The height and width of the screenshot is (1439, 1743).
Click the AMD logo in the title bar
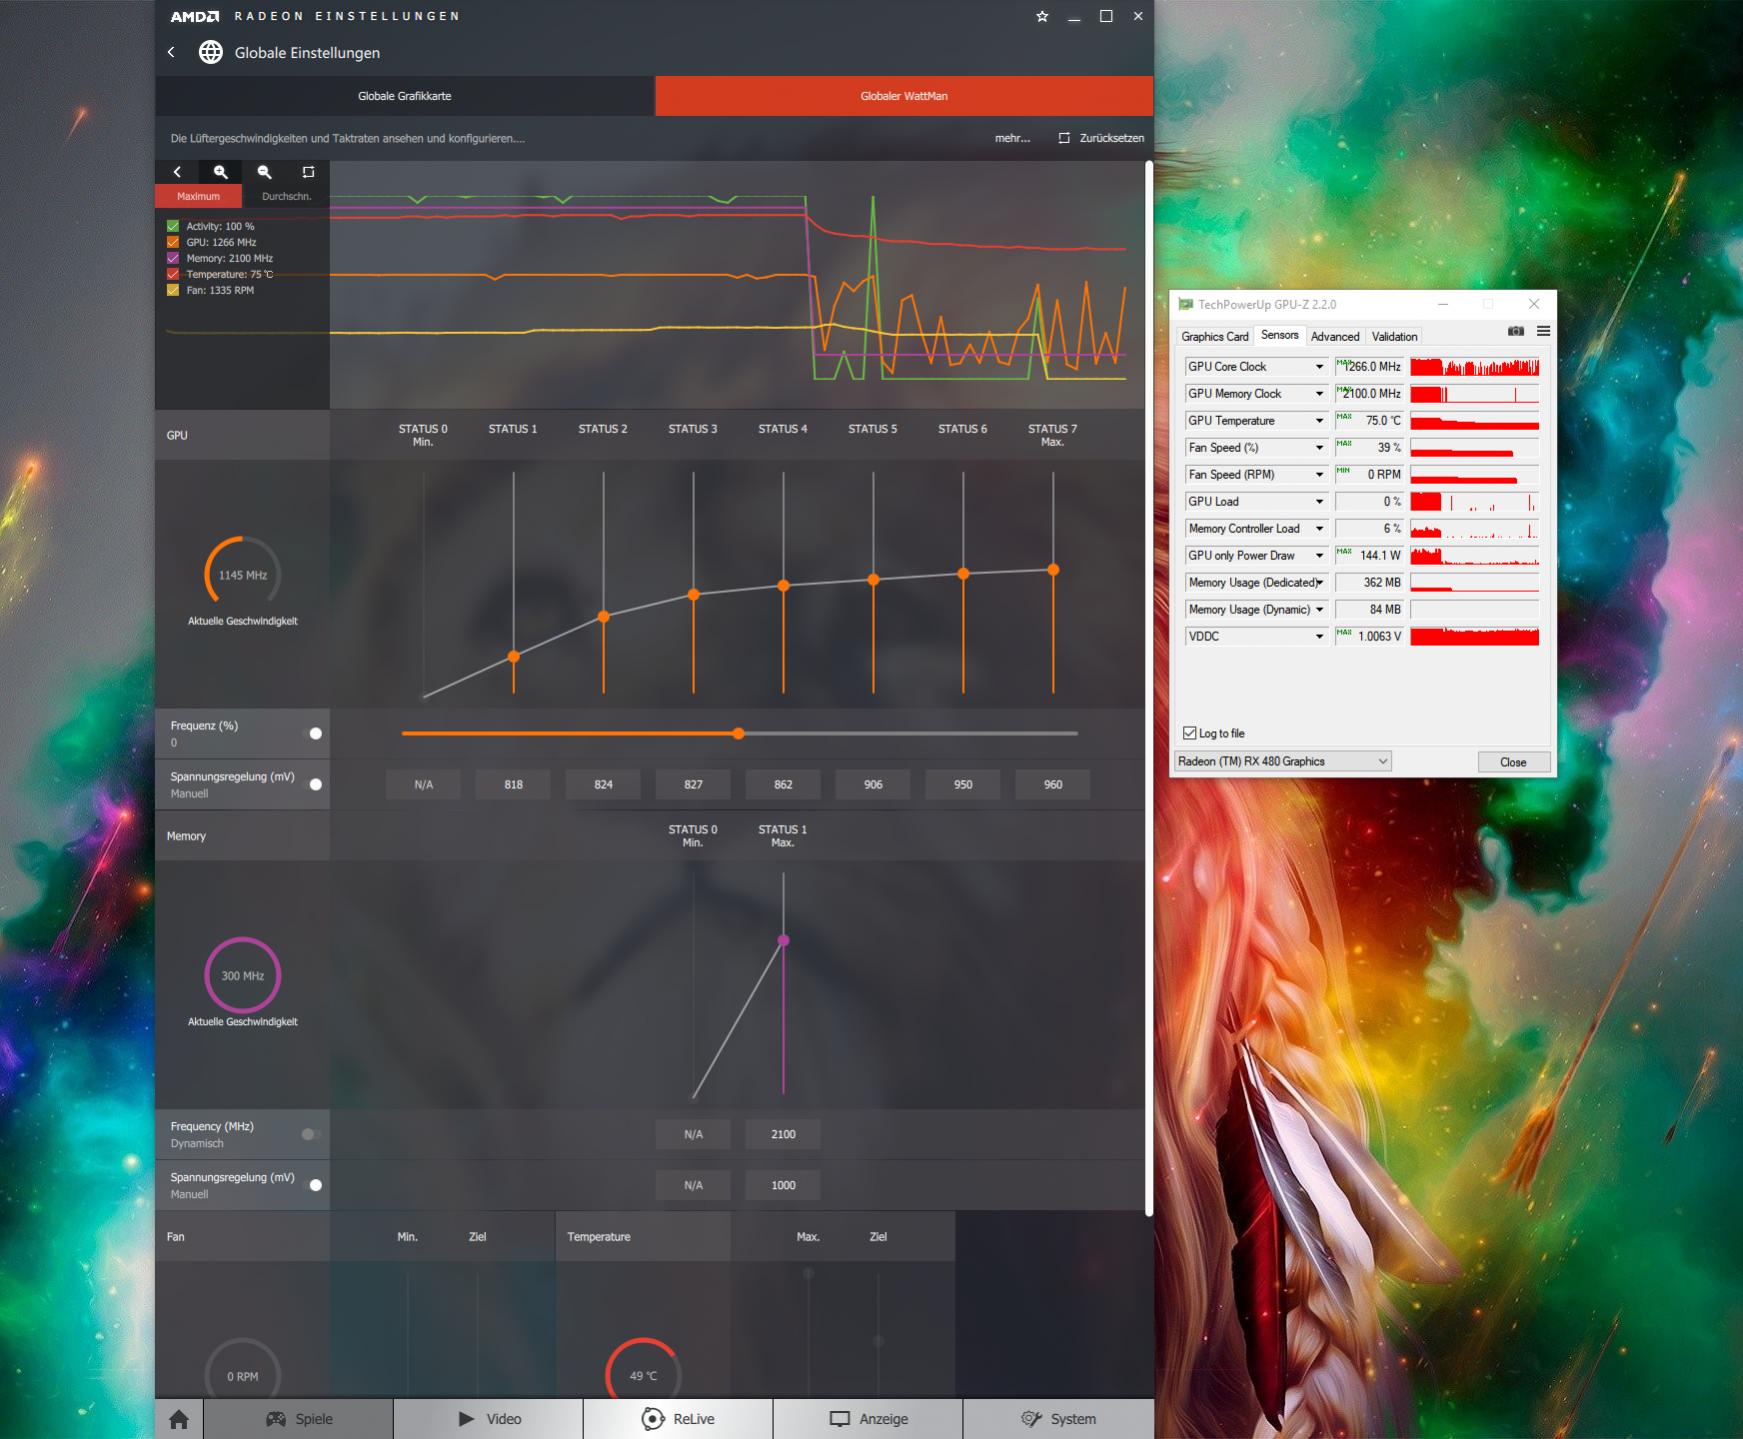pyautogui.click(x=195, y=16)
